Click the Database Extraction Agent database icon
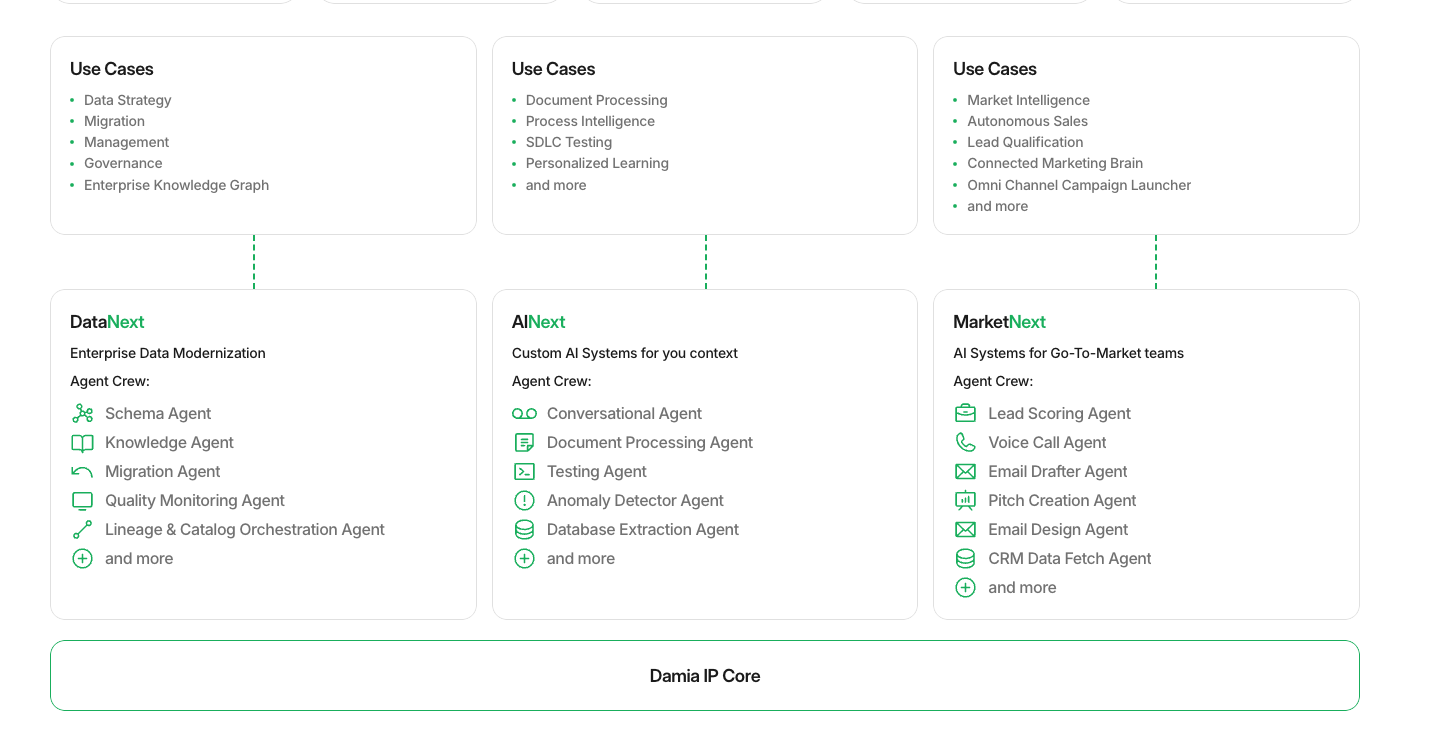 (x=525, y=529)
